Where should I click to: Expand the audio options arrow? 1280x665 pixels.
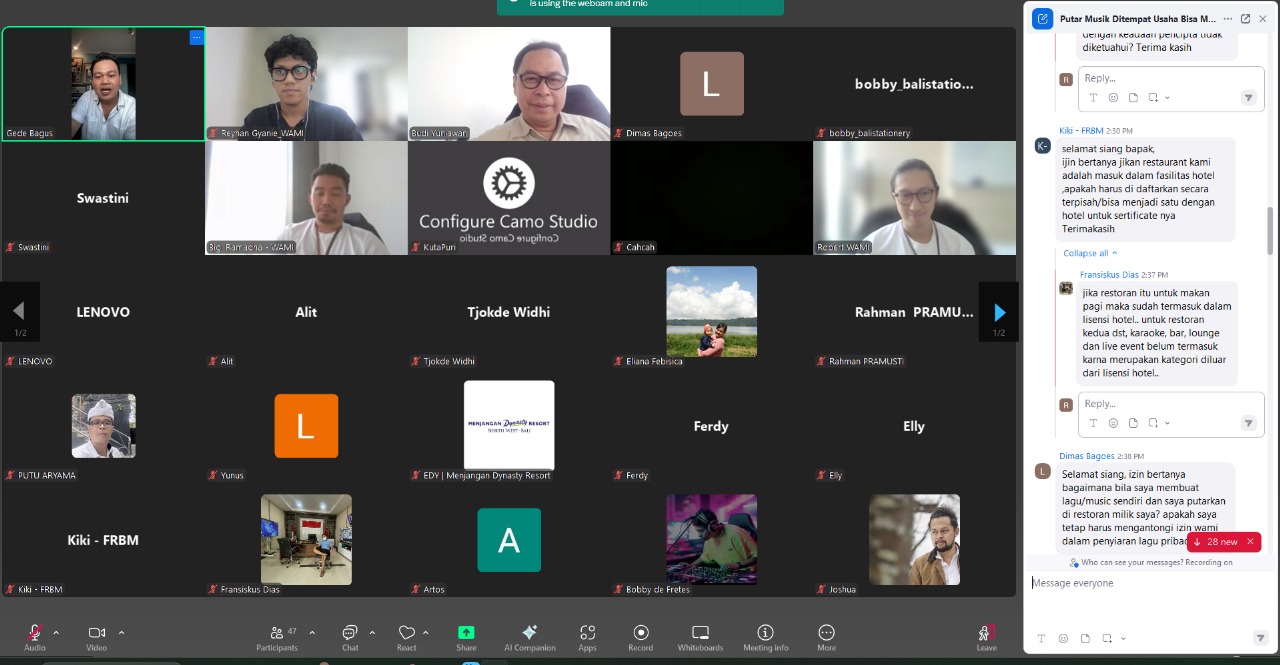point(56,632)
